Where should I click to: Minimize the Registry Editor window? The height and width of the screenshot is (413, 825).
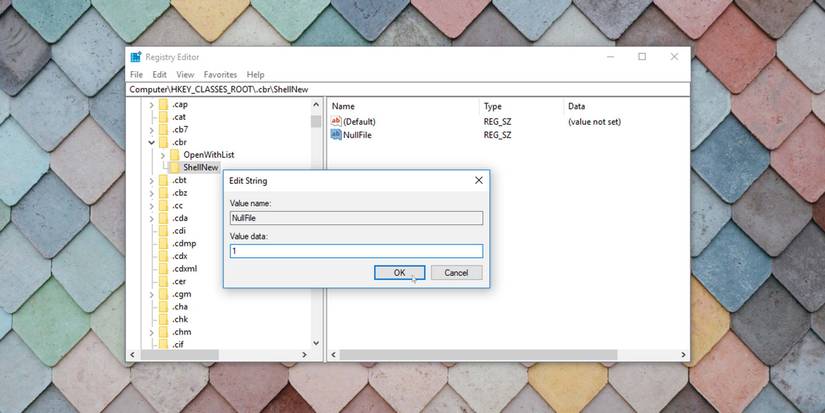pyautogui.click(x=610, y=57)
